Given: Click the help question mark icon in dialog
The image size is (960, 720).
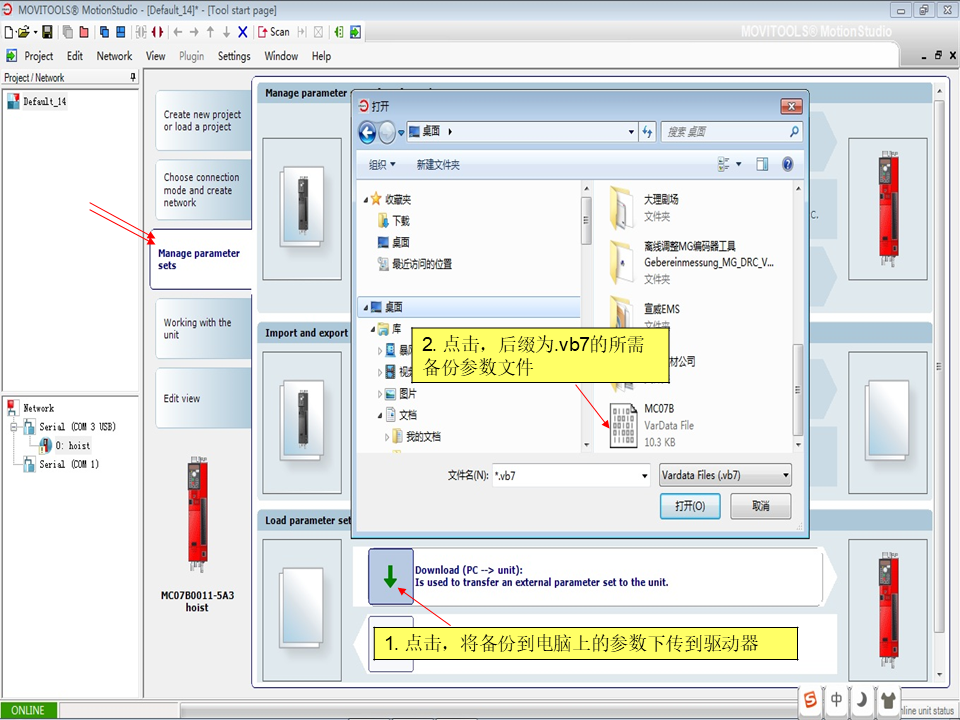Looking at the screenshot, I should pos(788,164).
